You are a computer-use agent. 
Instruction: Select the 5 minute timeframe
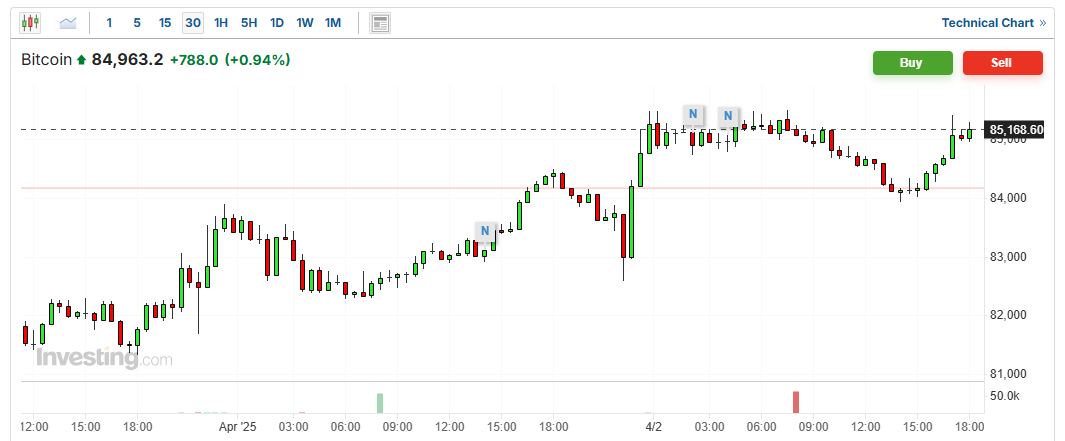[x=137, y=22]
